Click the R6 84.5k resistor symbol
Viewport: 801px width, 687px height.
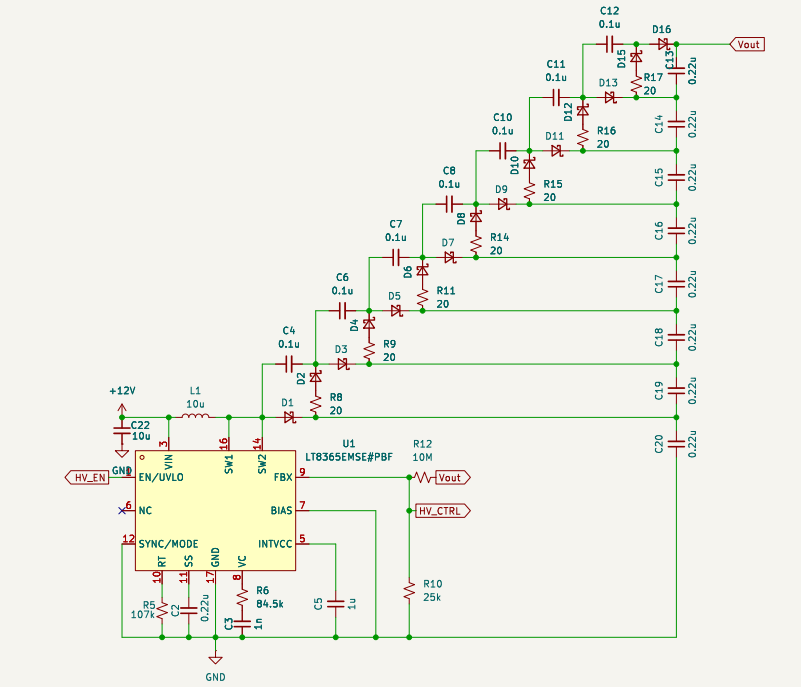(x=241, y=597)
